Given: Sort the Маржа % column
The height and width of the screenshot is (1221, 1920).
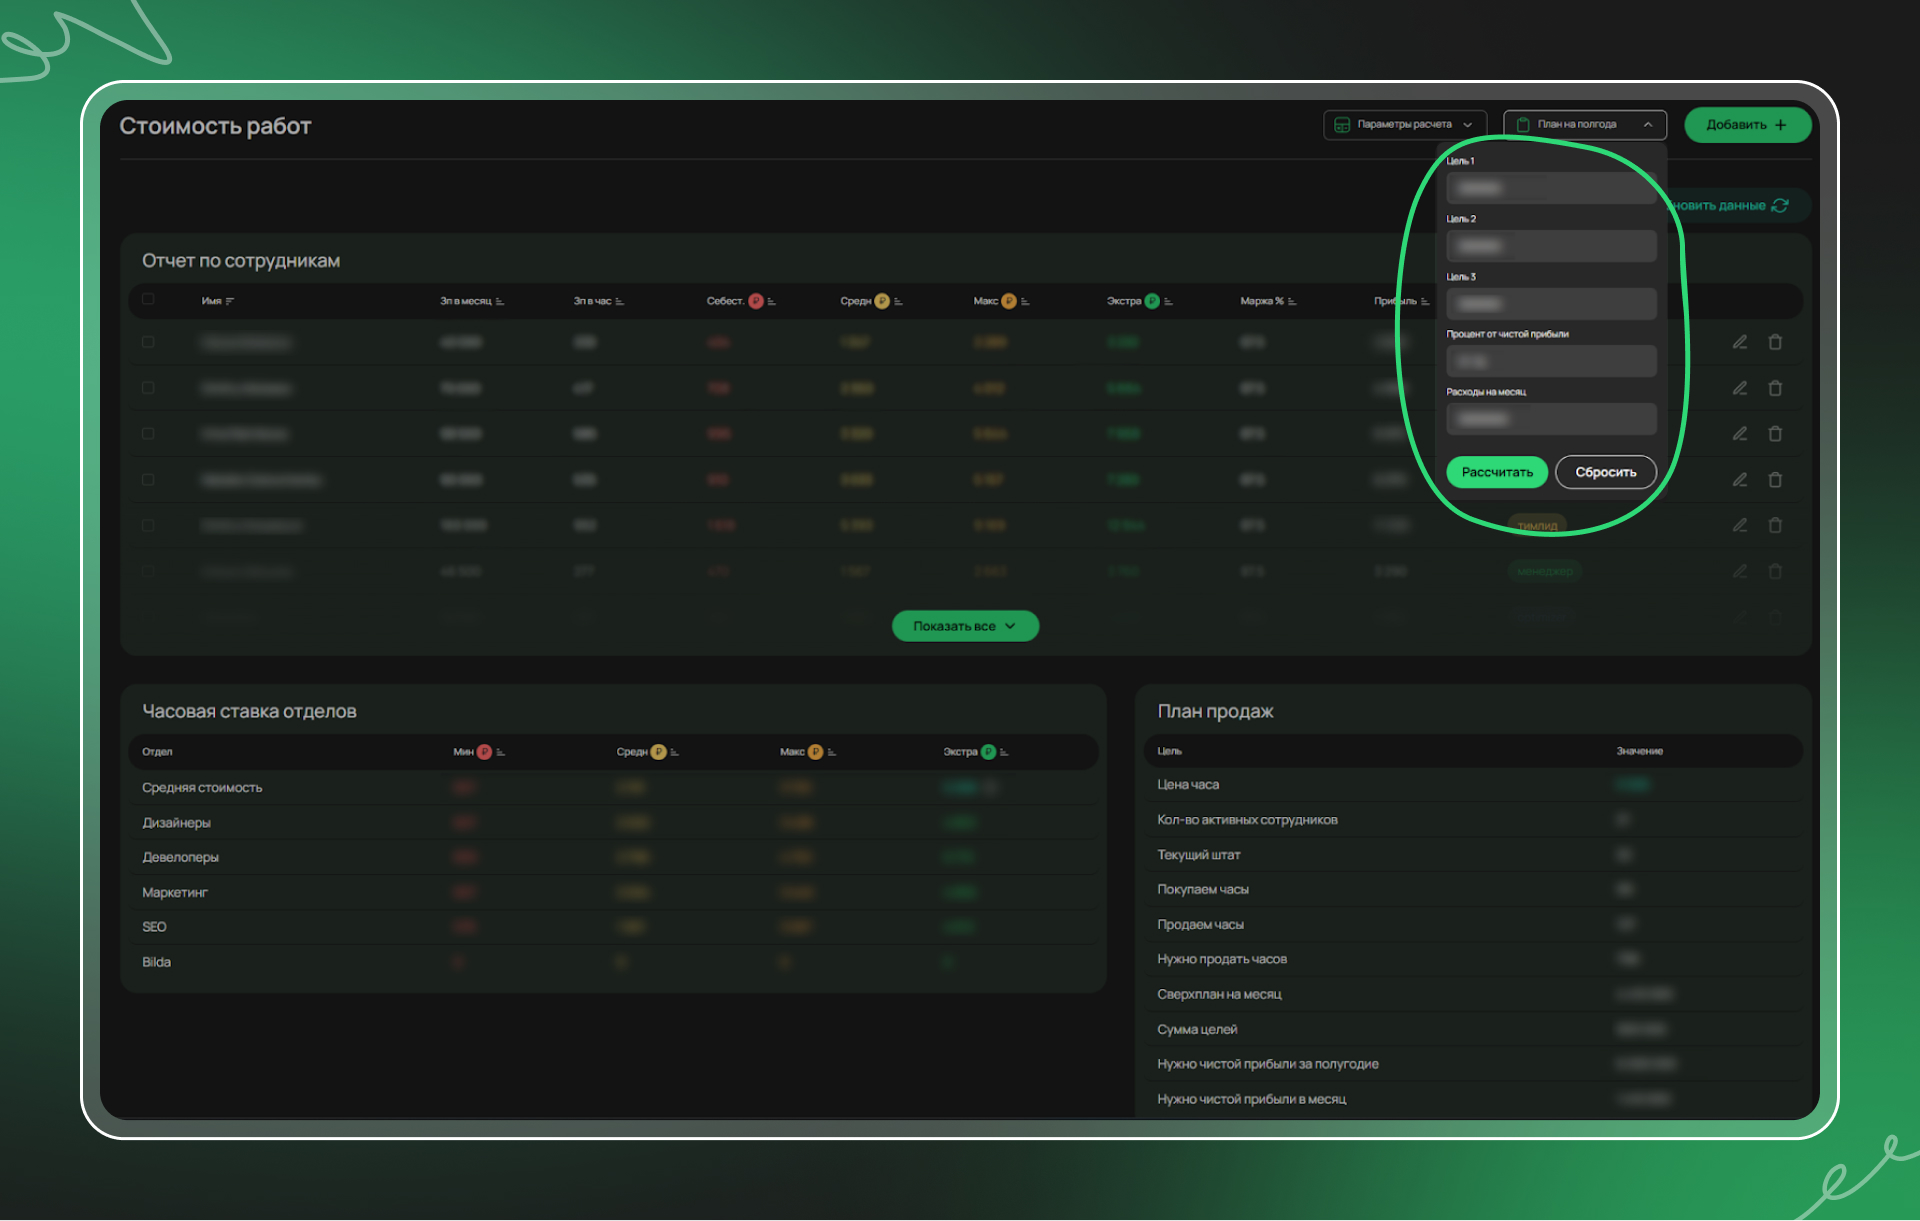Looking at the screenshot, I should pyautogui.click(x=1292, y=301).
